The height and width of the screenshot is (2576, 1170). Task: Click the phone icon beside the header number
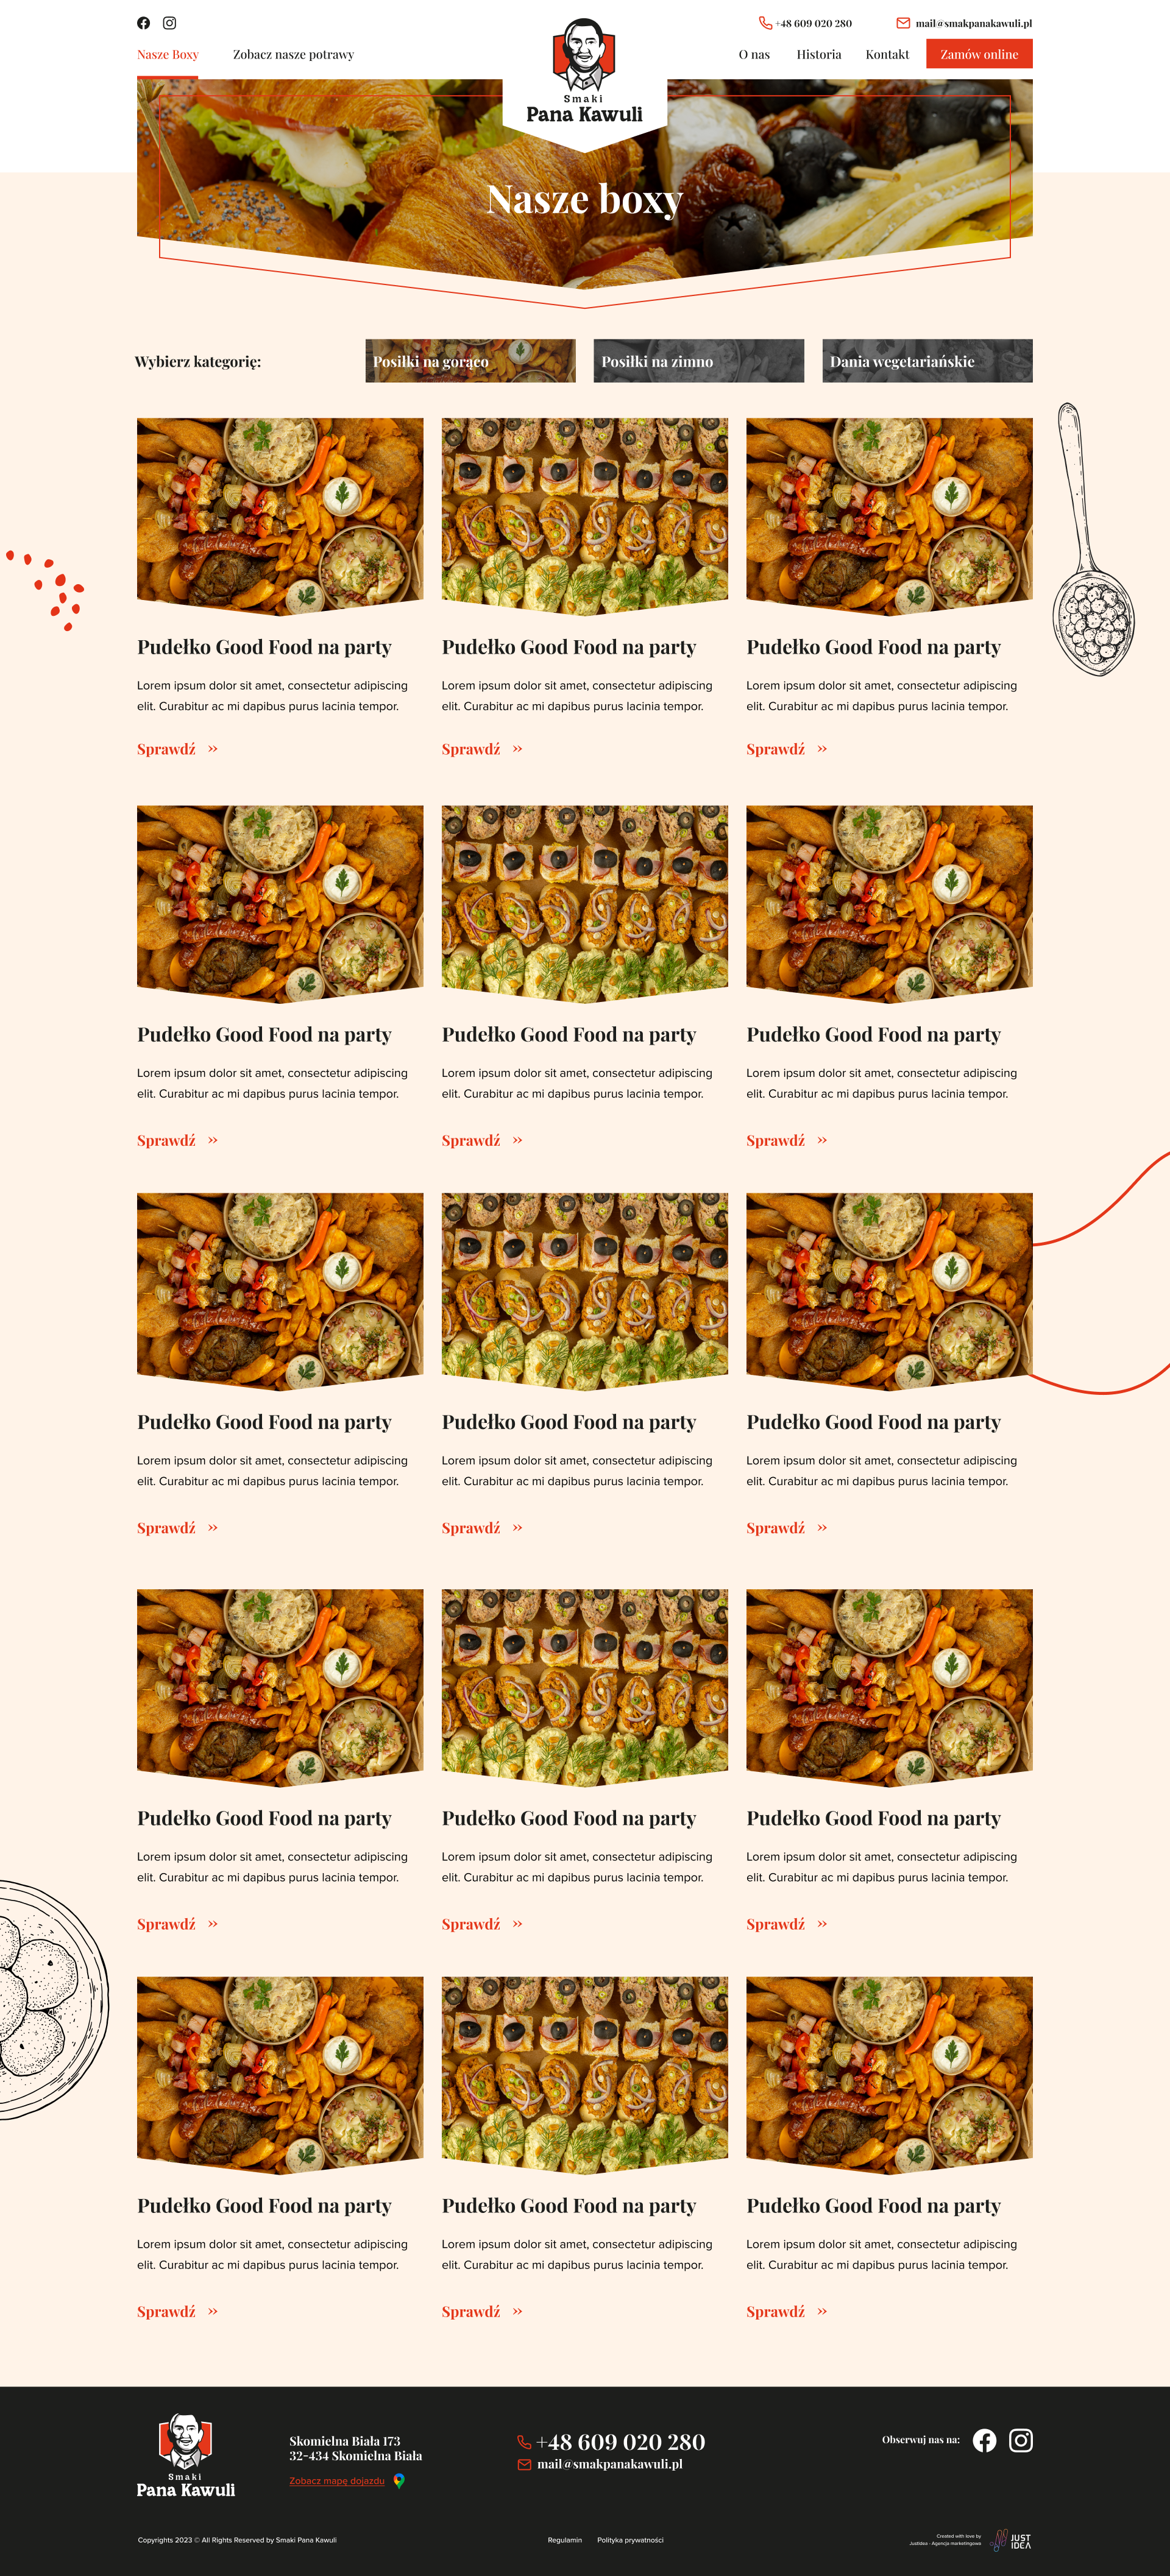[x=765, y=23]
